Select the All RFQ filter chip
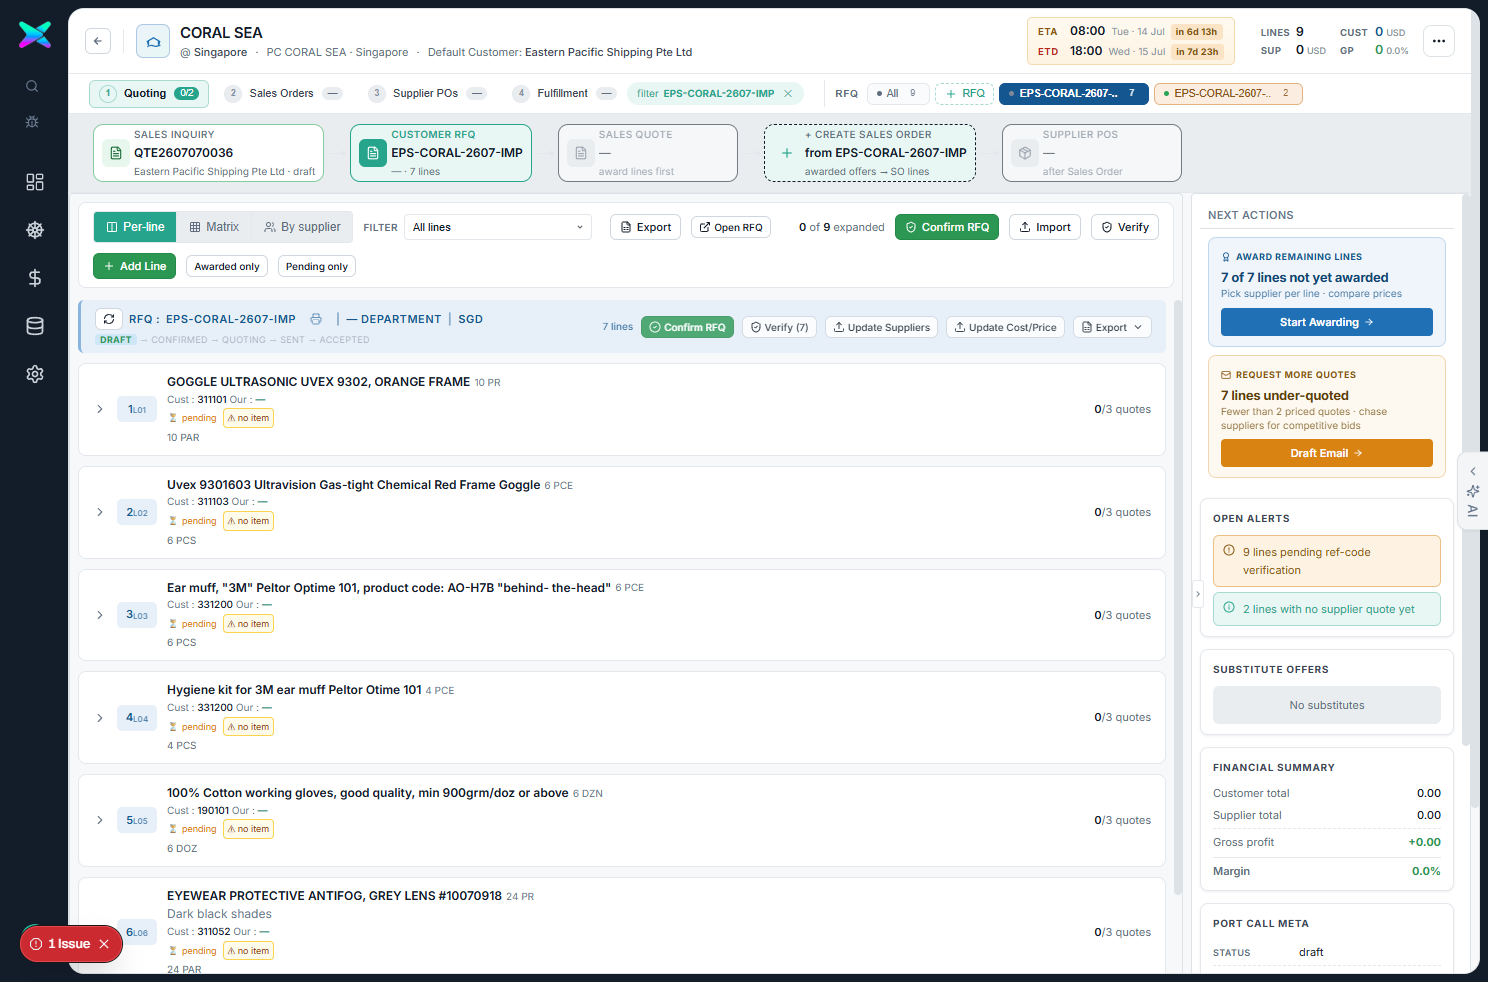 coord(898,93)
